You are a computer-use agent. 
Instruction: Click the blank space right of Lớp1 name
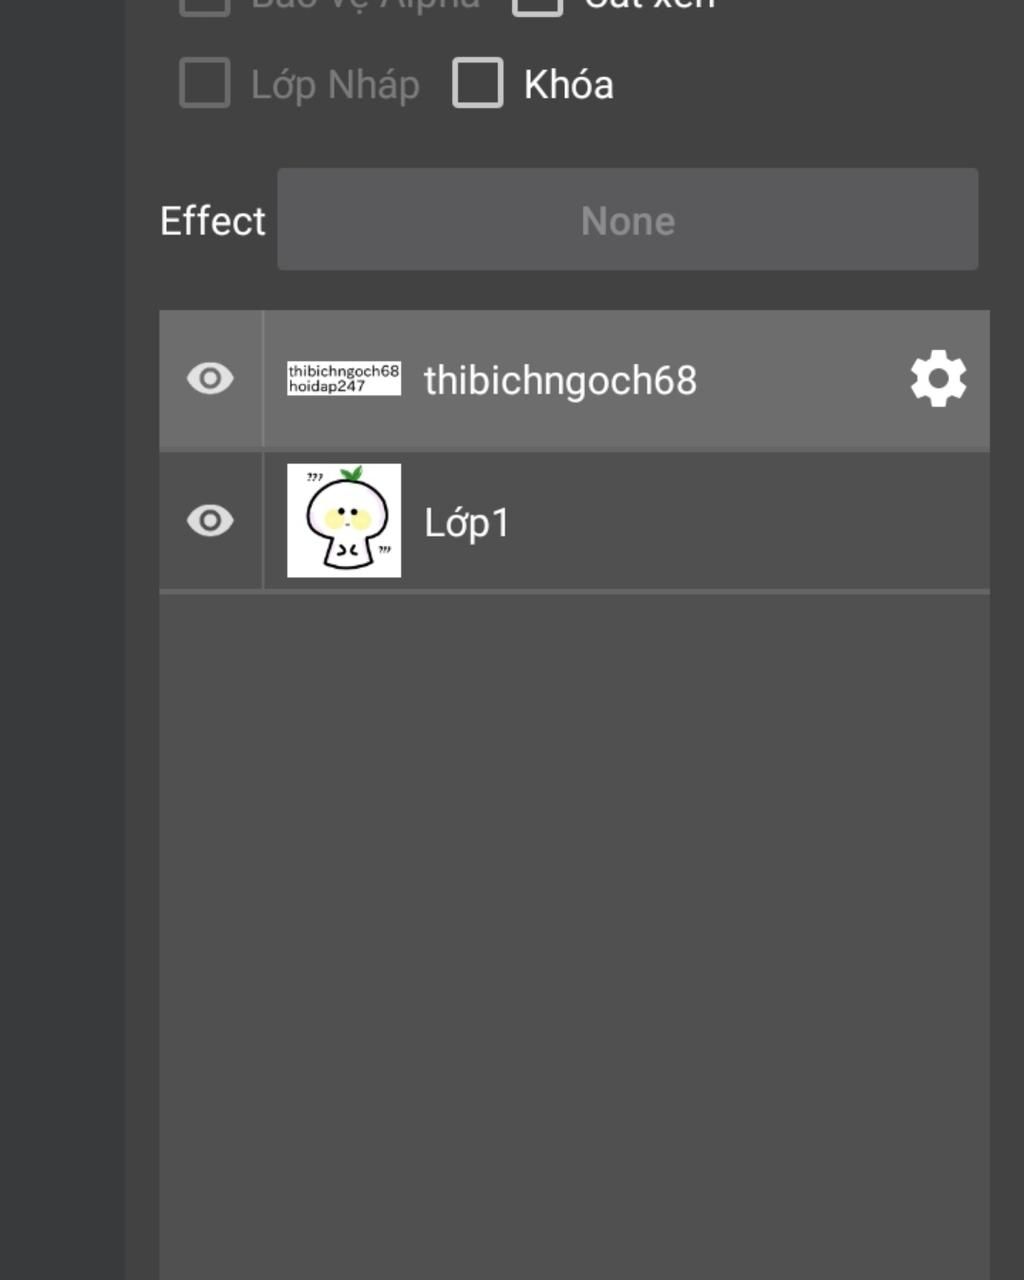[x=750, y=522]
